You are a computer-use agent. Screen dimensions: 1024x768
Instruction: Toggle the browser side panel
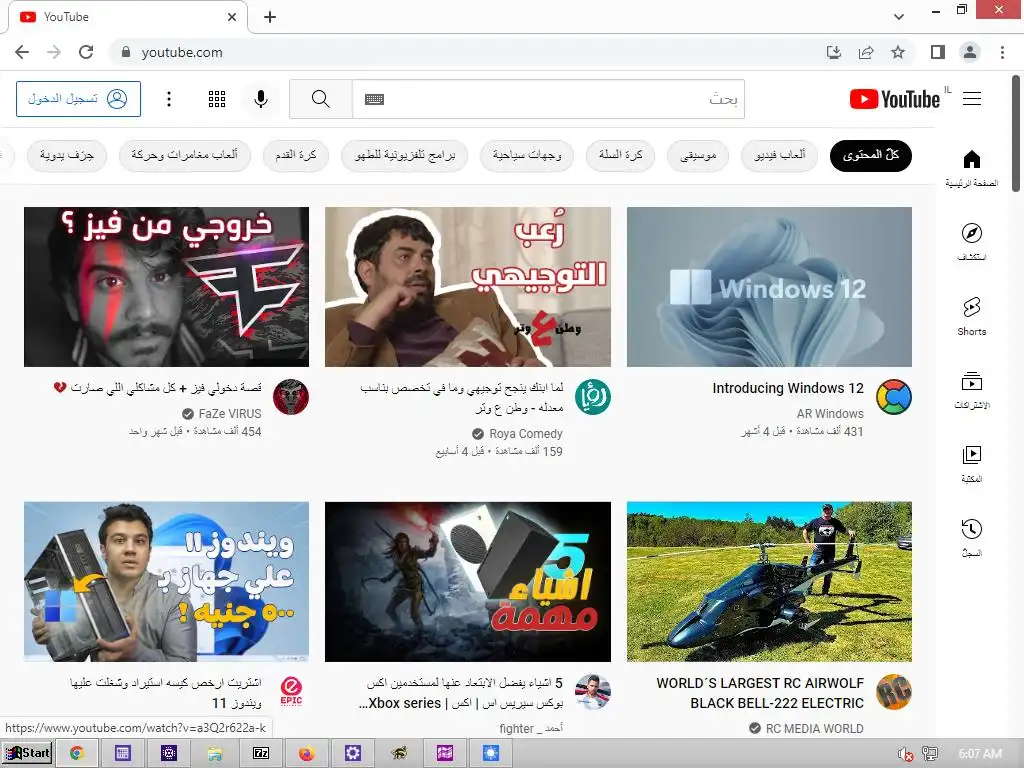pyautogui.click(x=938, y=52)
